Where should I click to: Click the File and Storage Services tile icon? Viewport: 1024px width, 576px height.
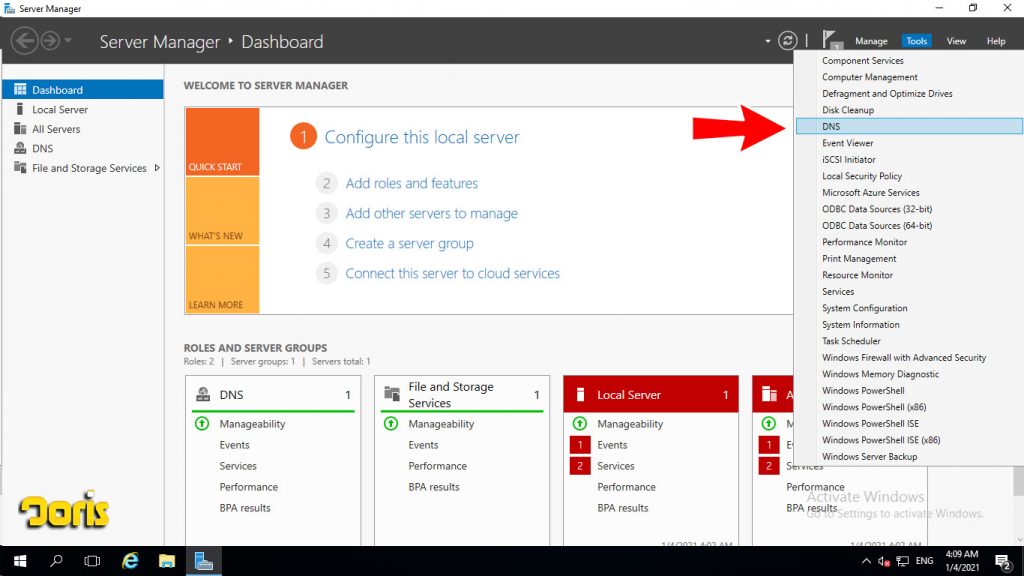pyautogui.click(x=392, y=394)
